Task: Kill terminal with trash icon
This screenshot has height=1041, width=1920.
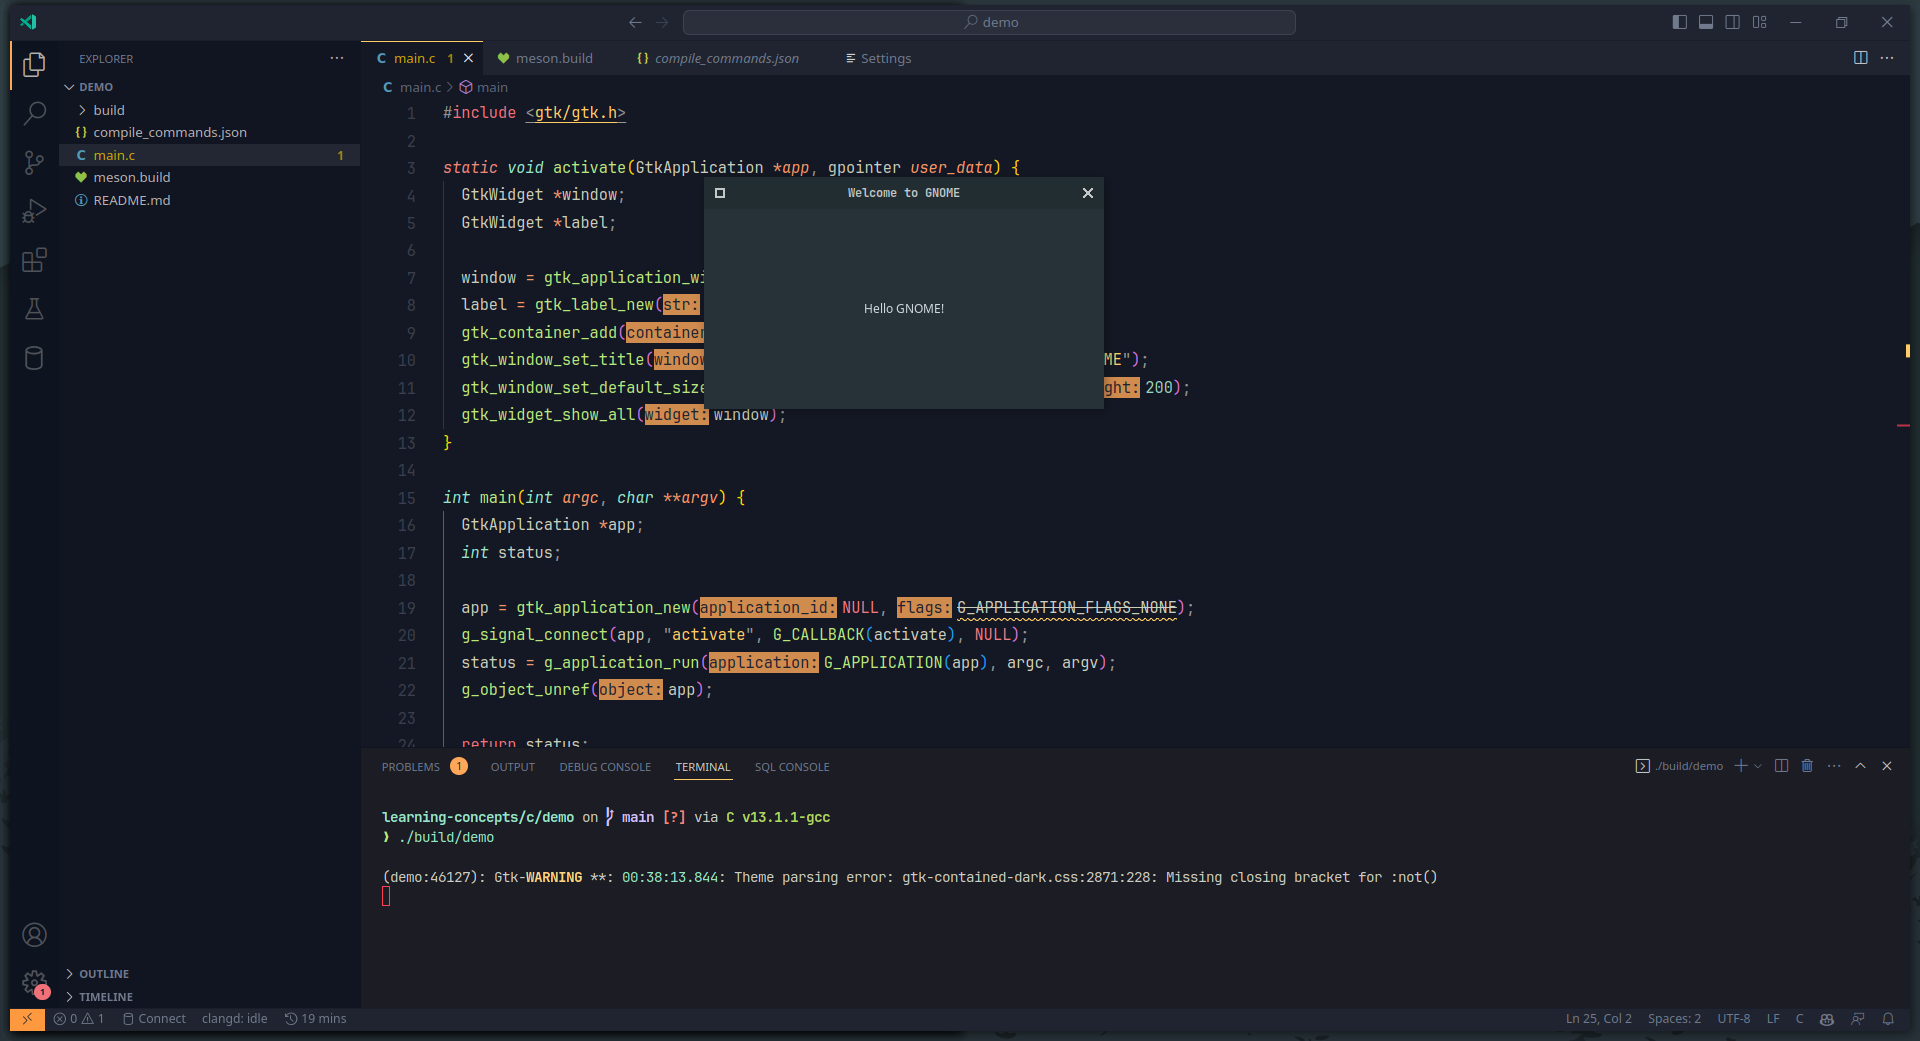Action: [x=1807, y=766]
